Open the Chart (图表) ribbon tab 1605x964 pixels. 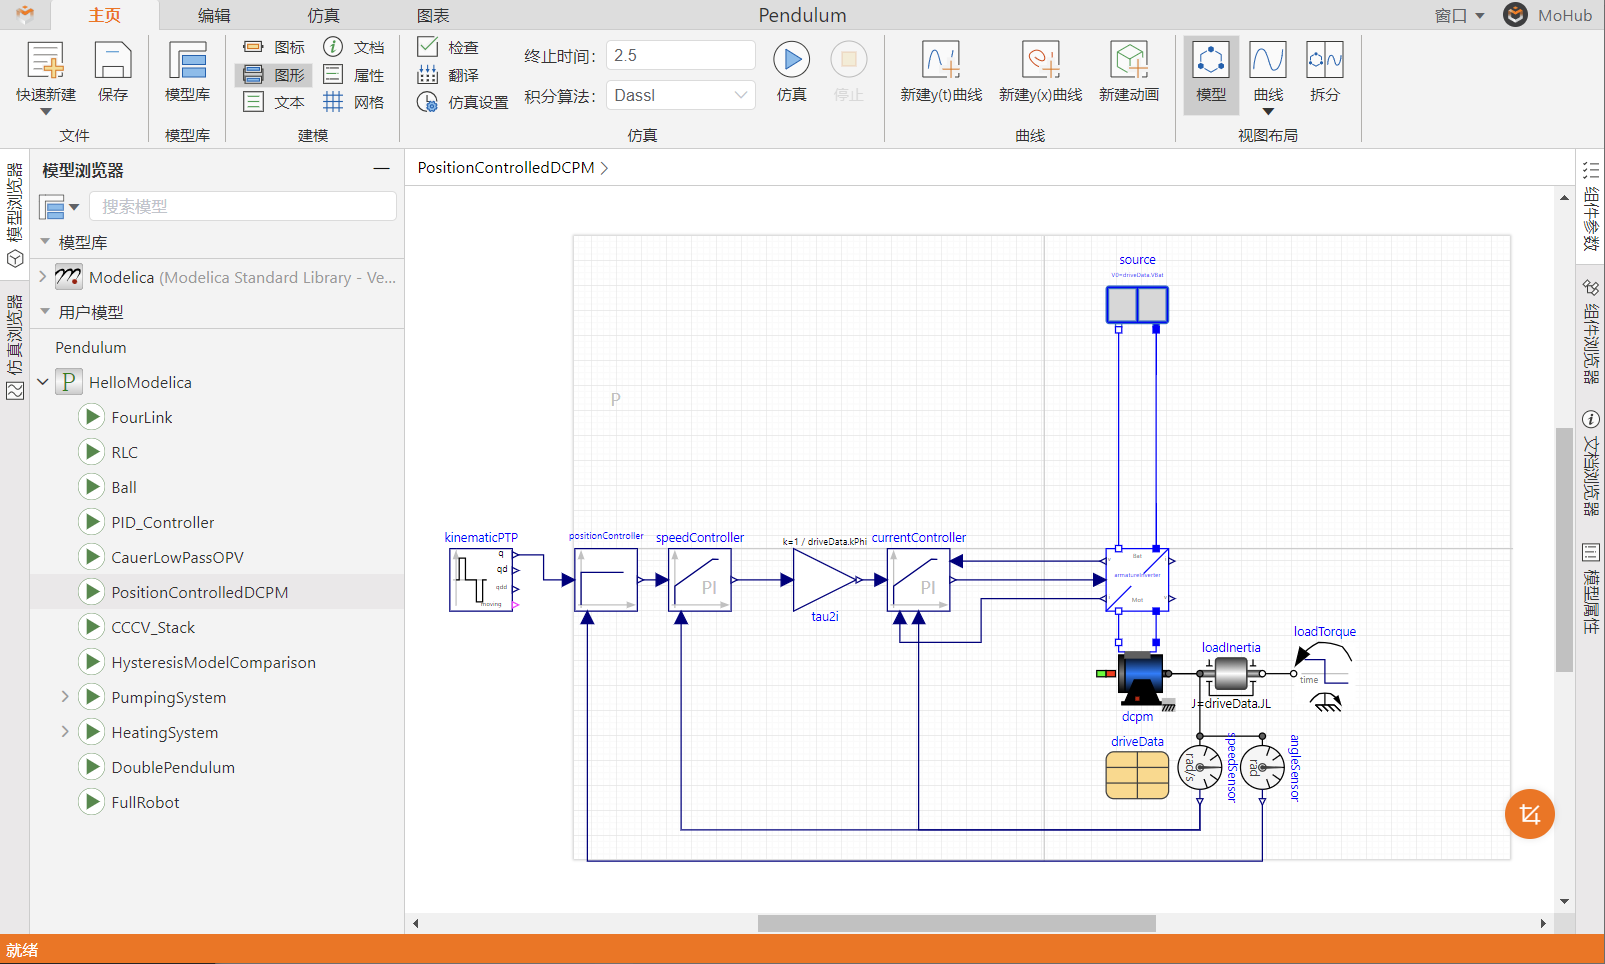pyautogui.click(x=433, y=15)
